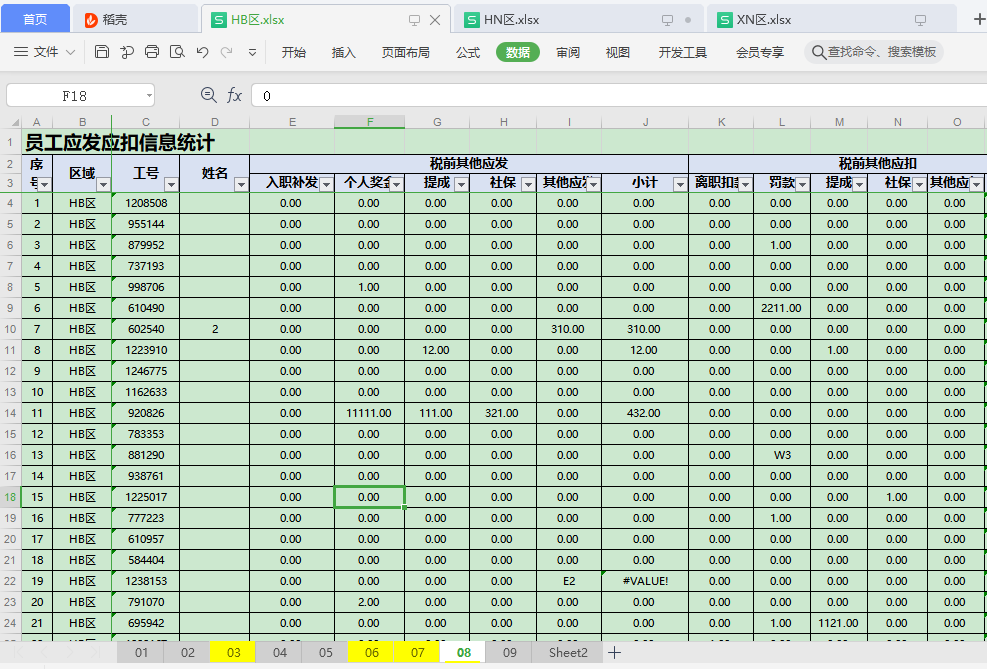987x669 pixels.
Task: Click the export-to-PDF icon beside Save
Action: point(127,52)
